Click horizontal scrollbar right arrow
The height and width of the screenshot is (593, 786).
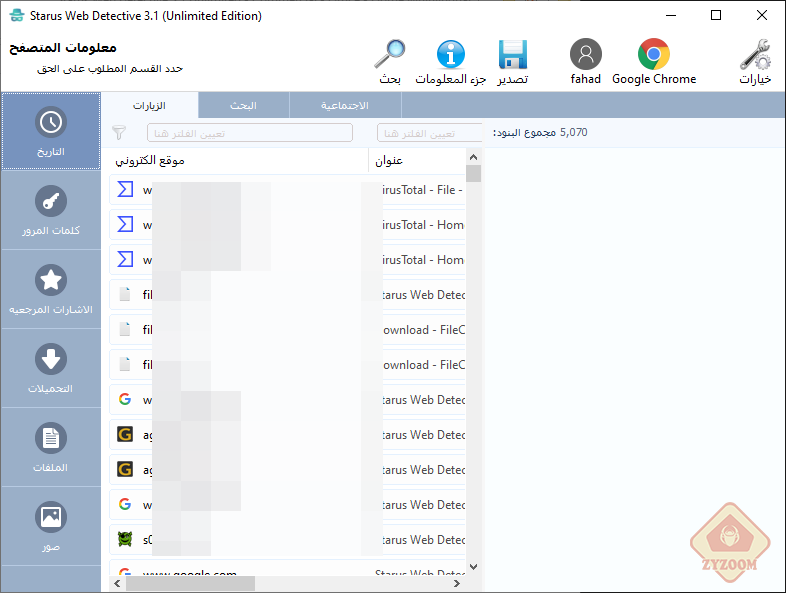point(457,583)
